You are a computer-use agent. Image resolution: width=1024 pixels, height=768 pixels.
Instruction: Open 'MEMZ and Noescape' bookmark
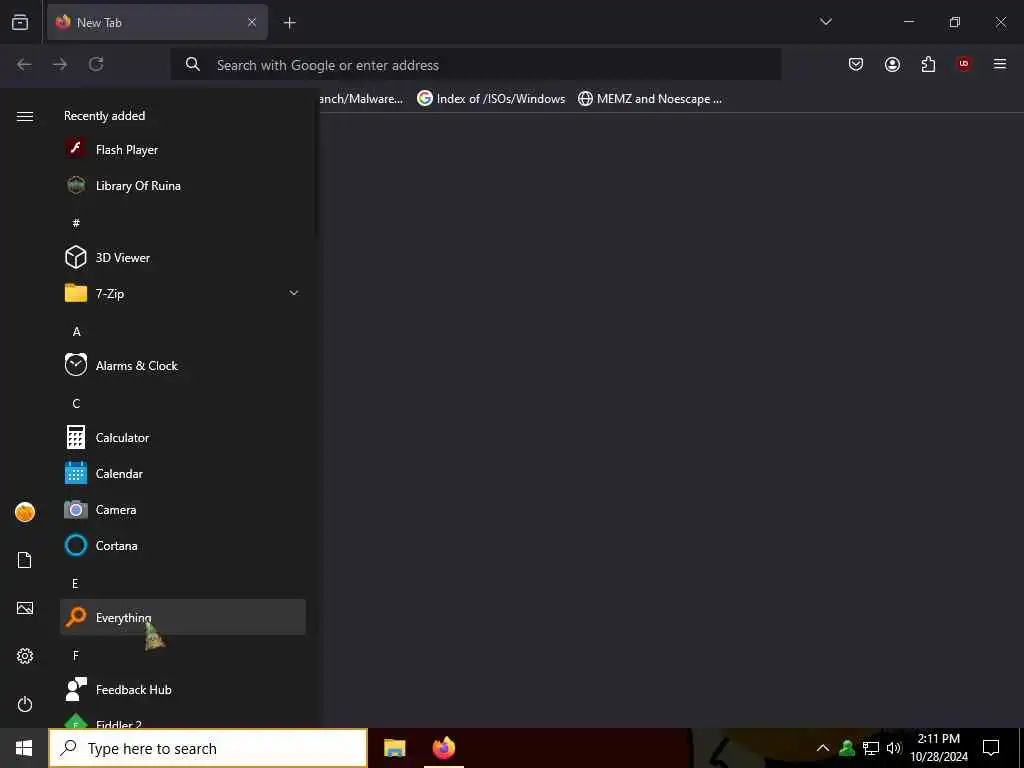[650, 99]
